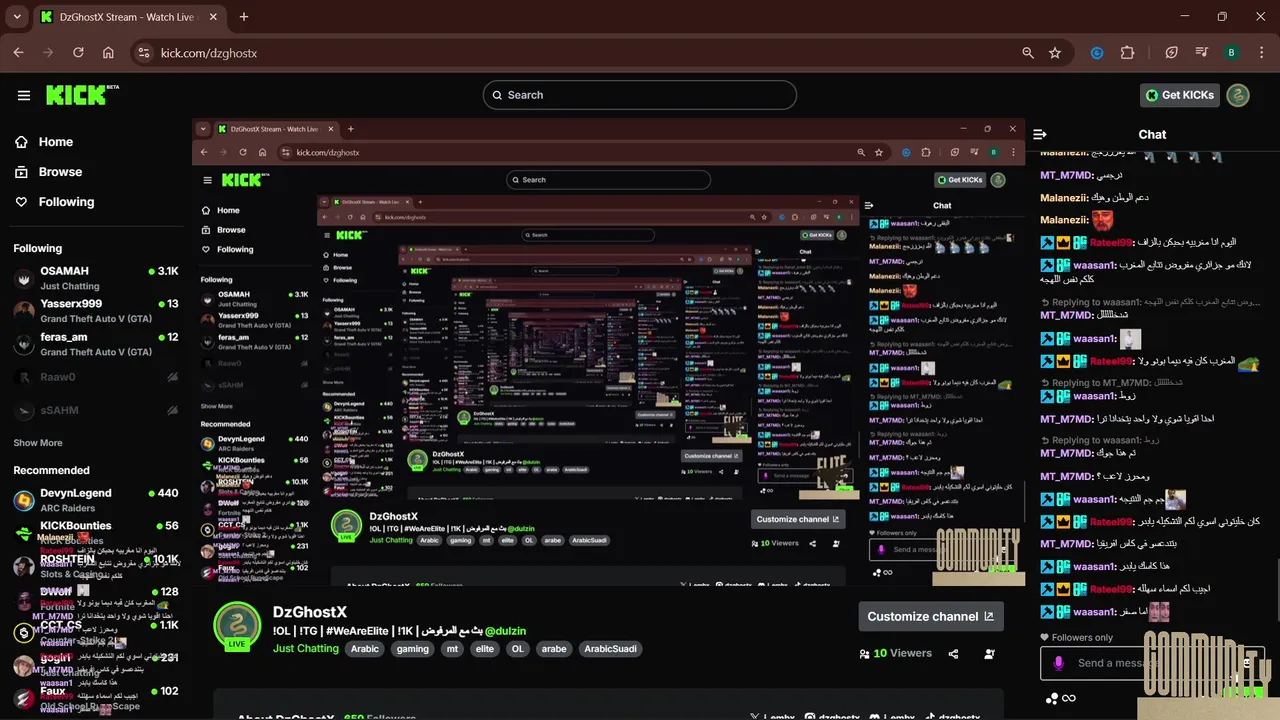Open Chrome's media controls music-note icon
1280x720 pixels.
(1202, 53)
